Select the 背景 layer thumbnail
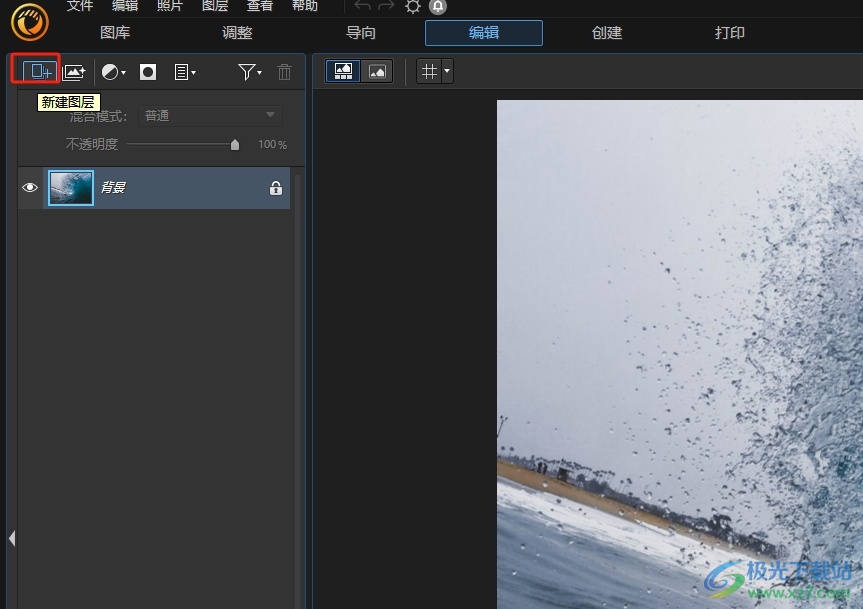Viewport: 863px width, 609px height. [71, 188]
